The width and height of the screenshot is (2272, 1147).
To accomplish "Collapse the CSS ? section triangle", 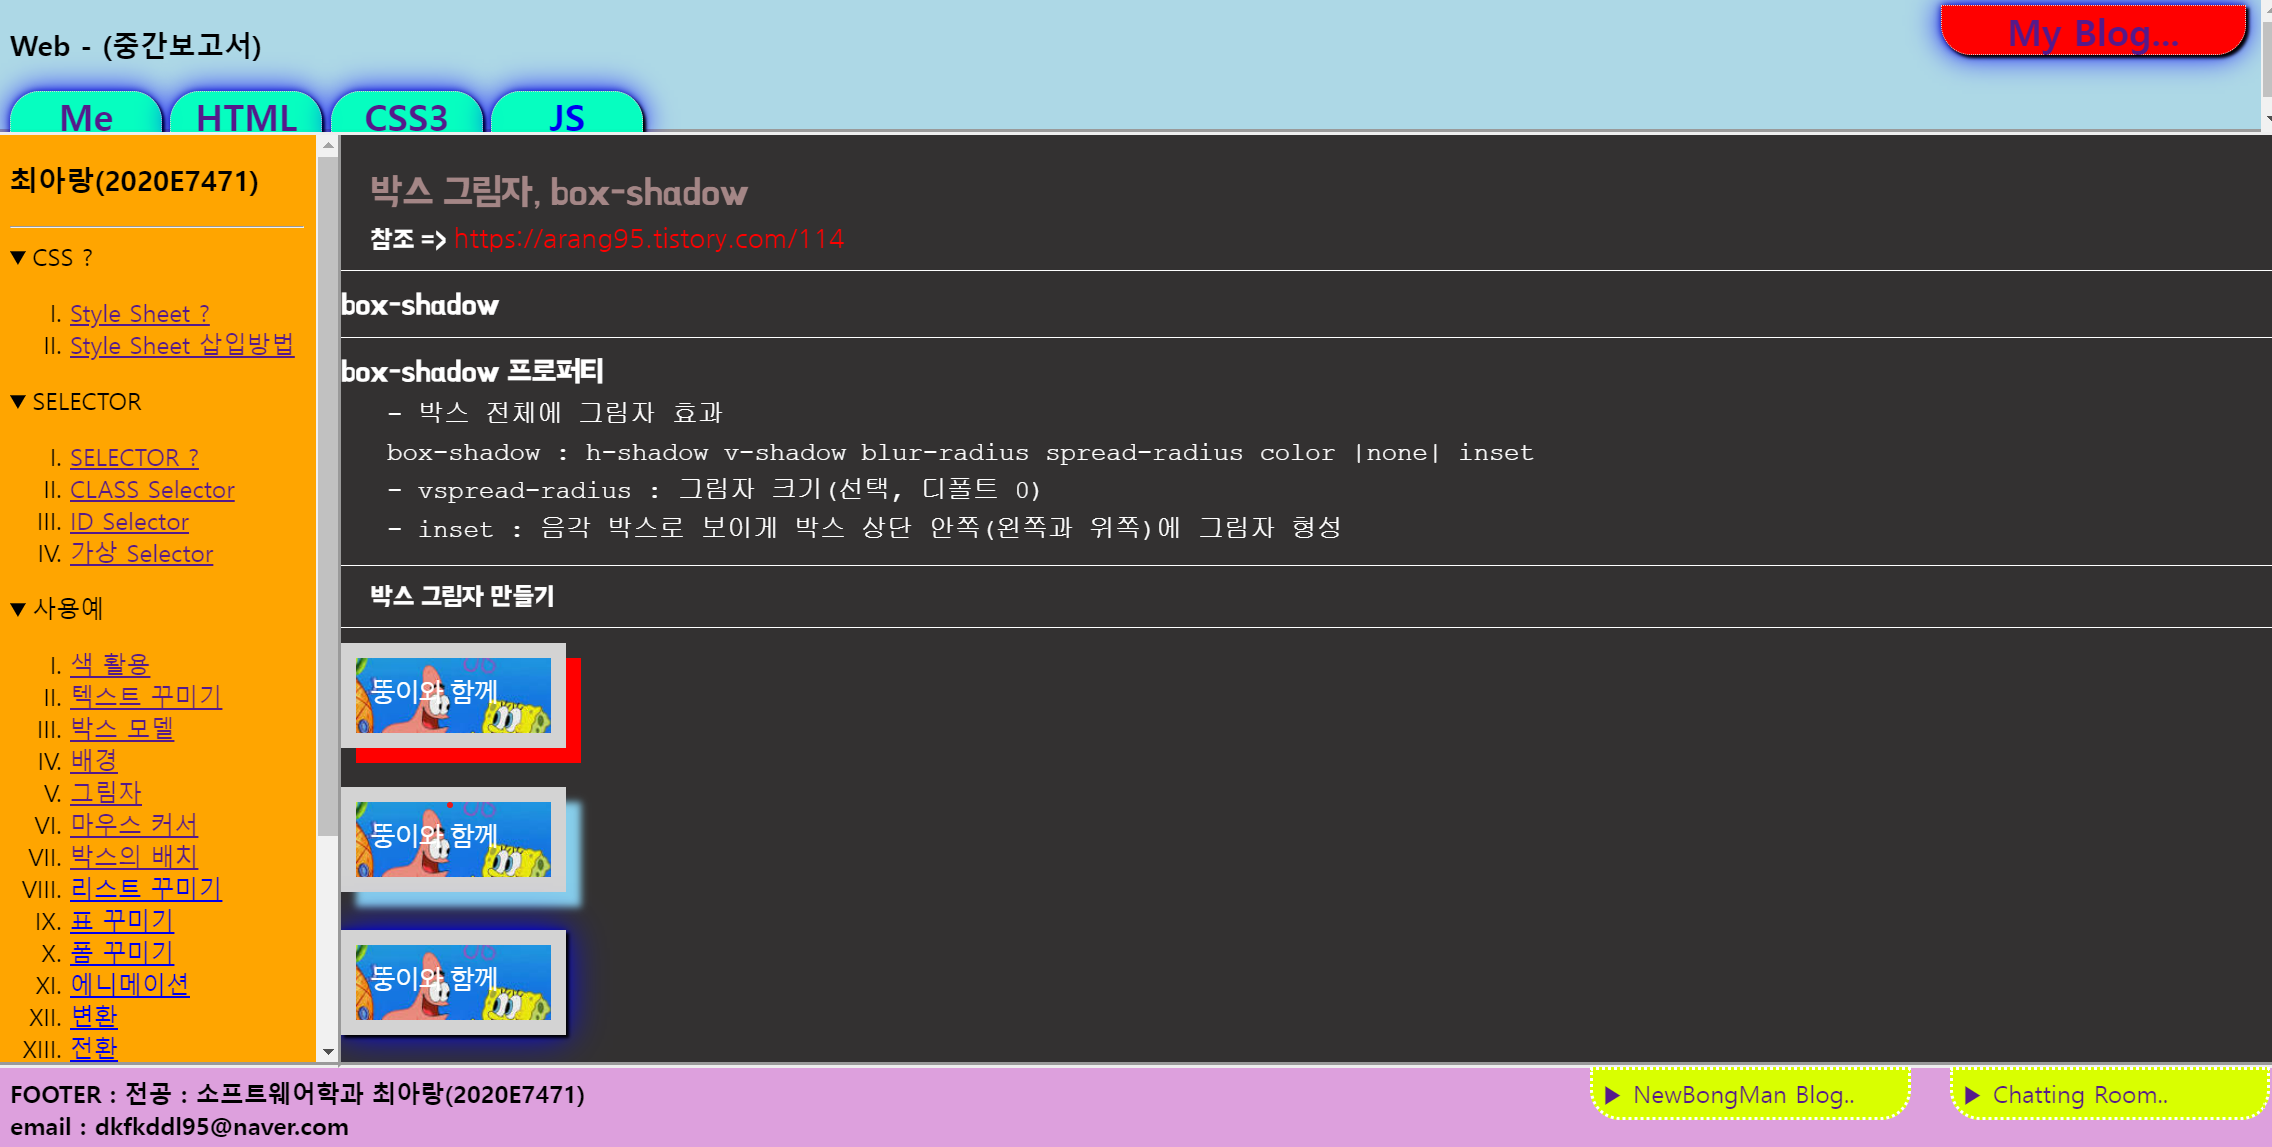I will click(x=18, y=258).
